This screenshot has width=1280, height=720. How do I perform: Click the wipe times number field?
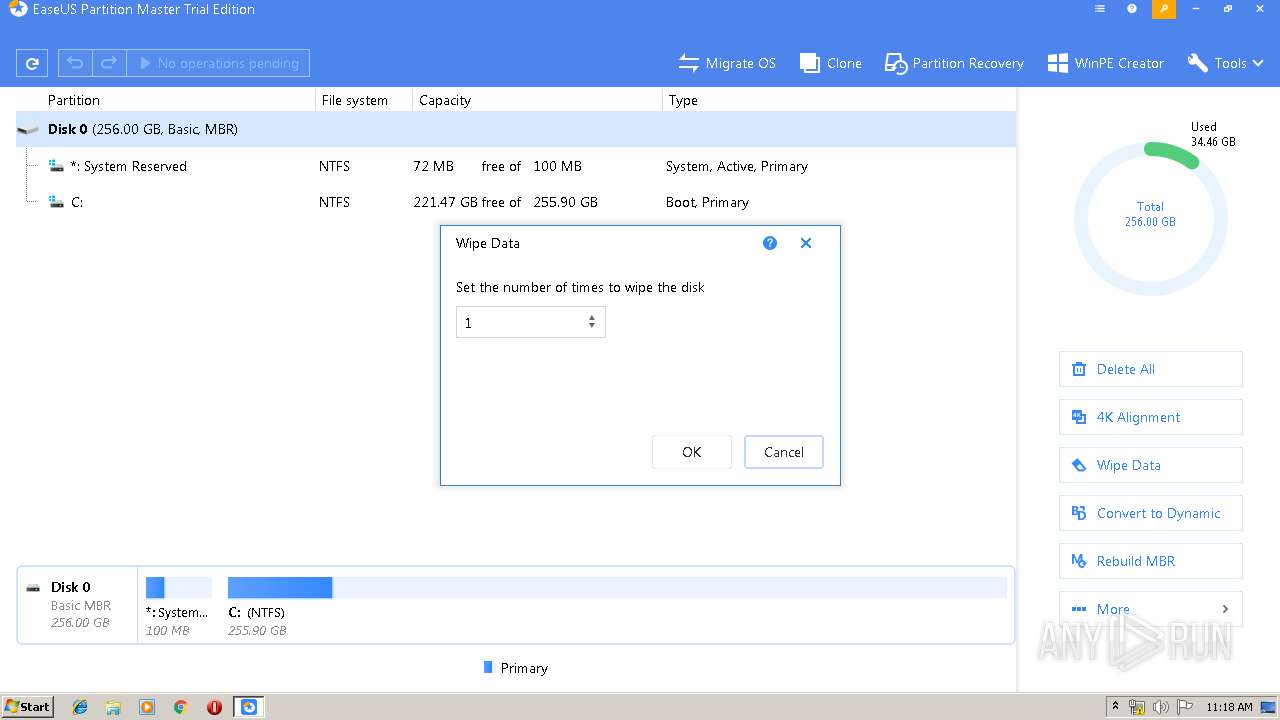point(520,322)
